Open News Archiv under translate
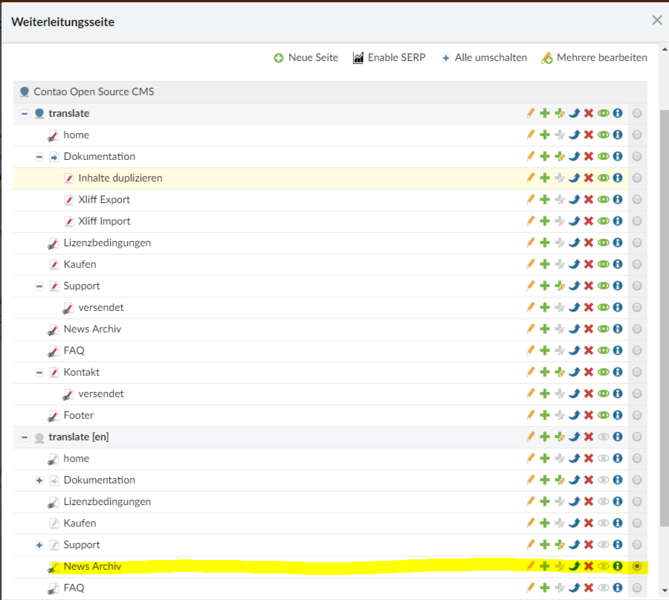The height and width of the screenshot is (600, 669). tap(92, 329)
